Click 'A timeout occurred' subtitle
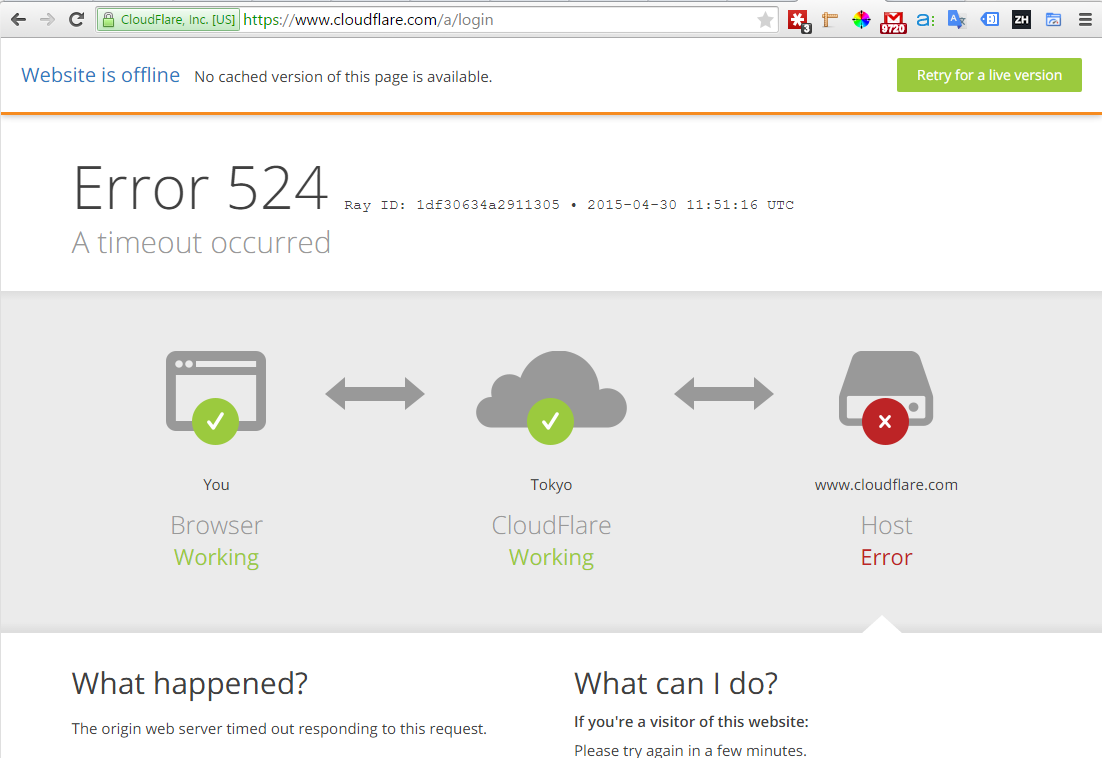Viewport: 1102px width, 758px height. click(x=201, y=242)
